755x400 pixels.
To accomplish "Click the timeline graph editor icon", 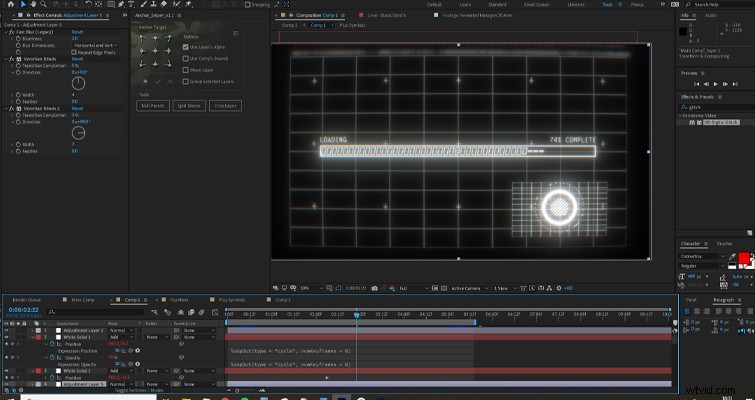I will [215, 312].
